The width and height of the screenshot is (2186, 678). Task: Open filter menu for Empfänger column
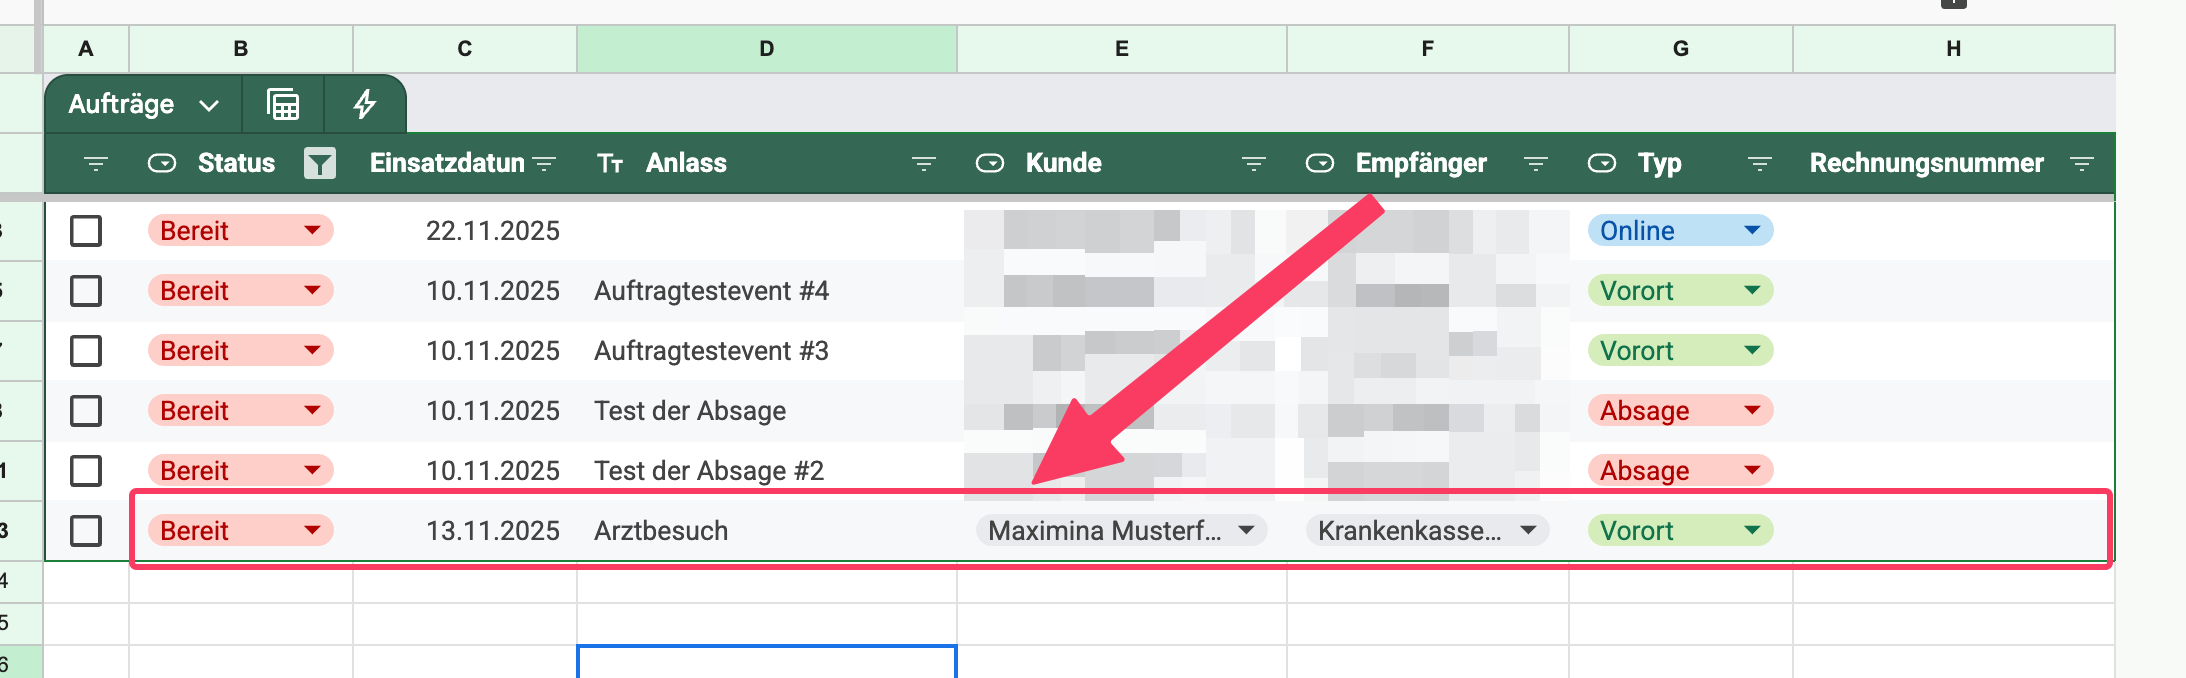pyautogui.click(x=1535, y=163)
